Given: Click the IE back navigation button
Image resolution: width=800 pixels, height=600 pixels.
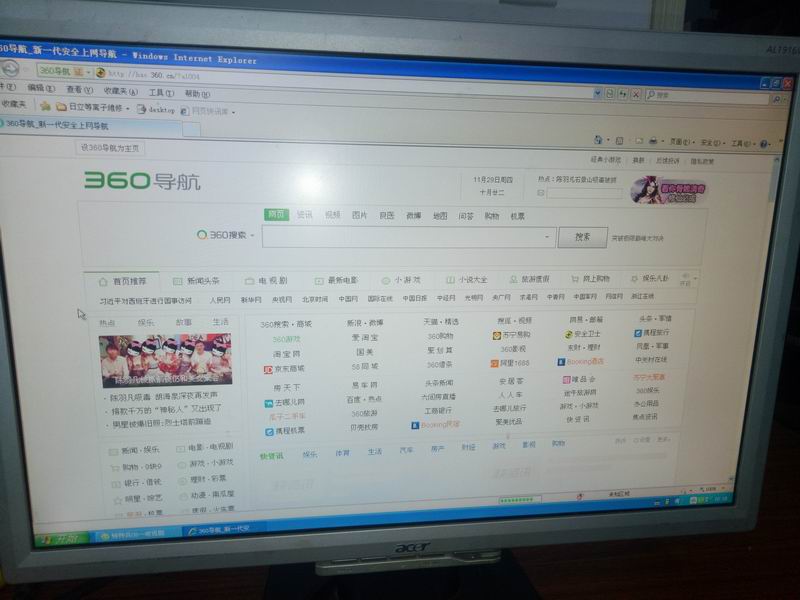Looking at the screenshot, I should [x=9, y=69].
